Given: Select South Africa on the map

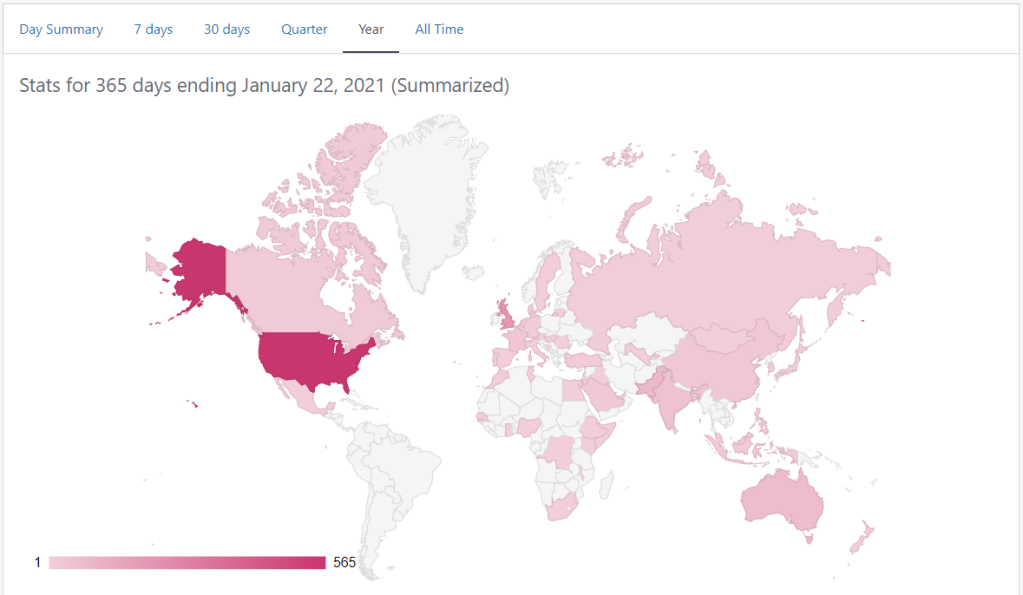Looking at the screenshot, I should (560, 507).
